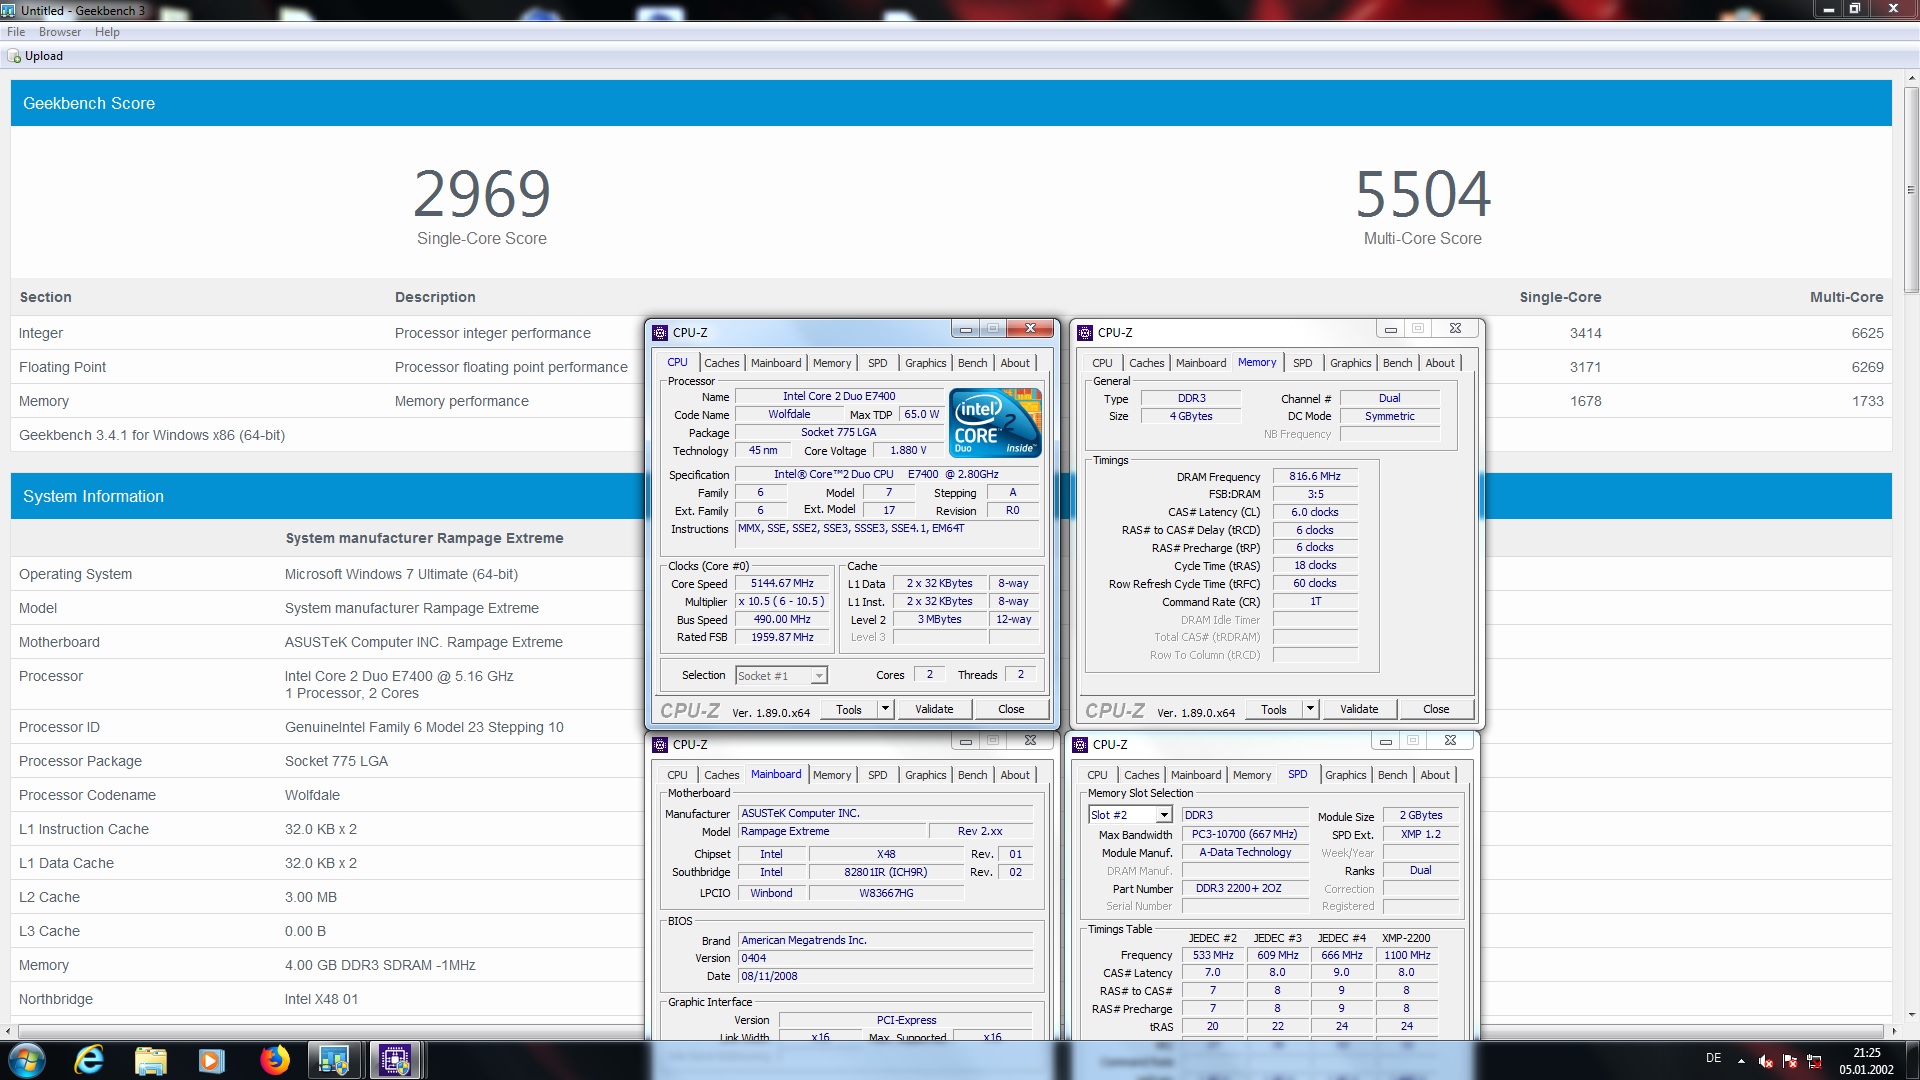Click Close button in the Memory tab window

pos(1436,710)
